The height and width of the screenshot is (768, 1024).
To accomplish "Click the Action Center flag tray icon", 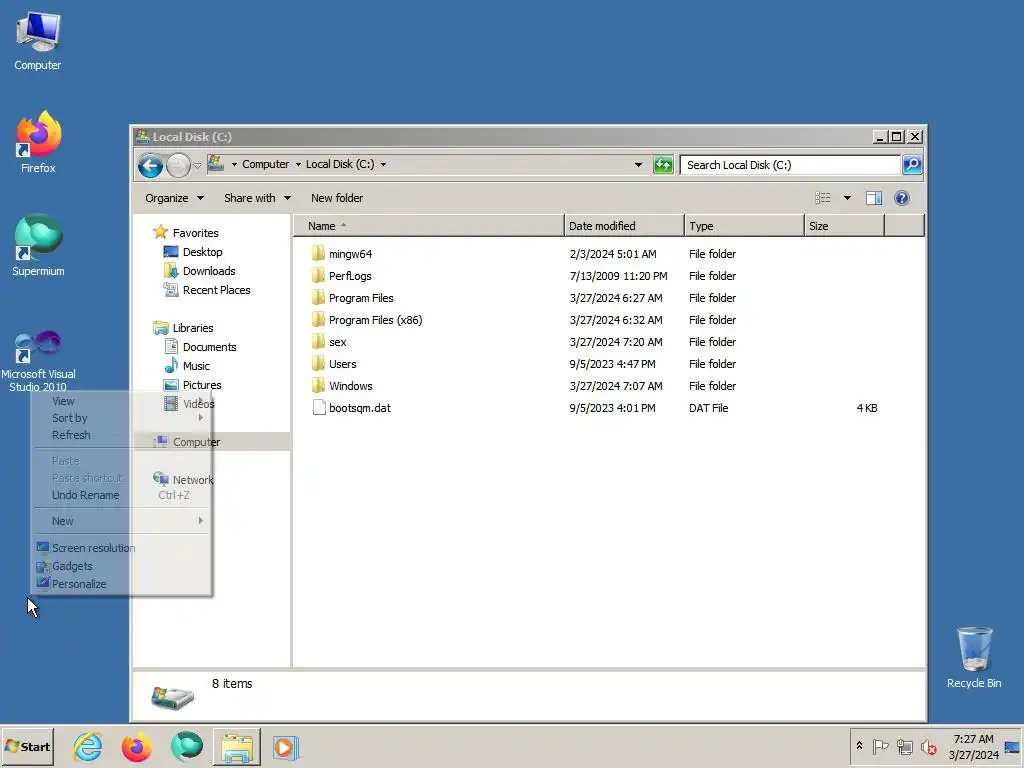I will point(880,746).
